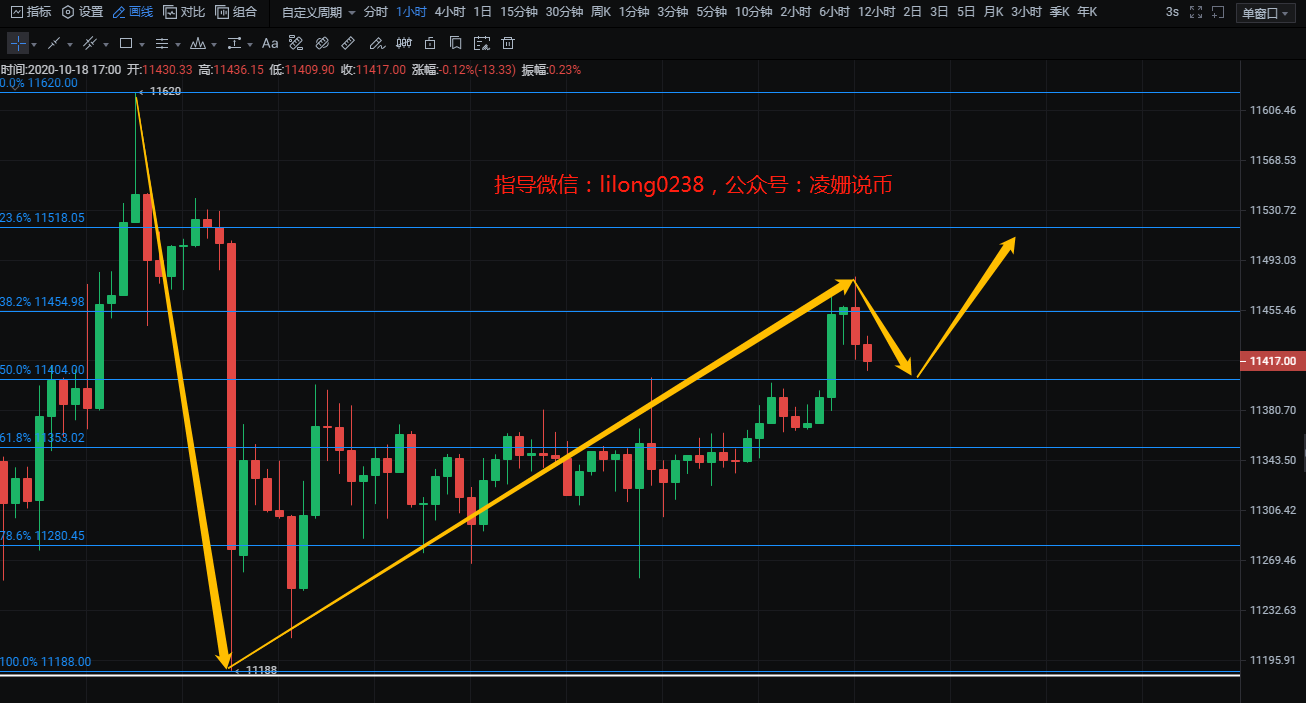Select the rectangle shape drawing tool

[126, 44]
